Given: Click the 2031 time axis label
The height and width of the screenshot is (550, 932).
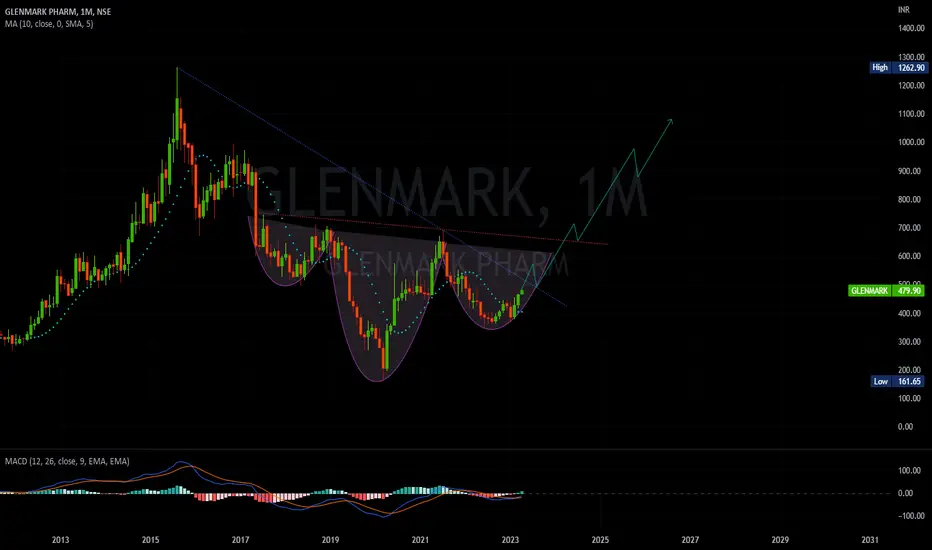Looking at the screenshot, I should pos(870,540).
